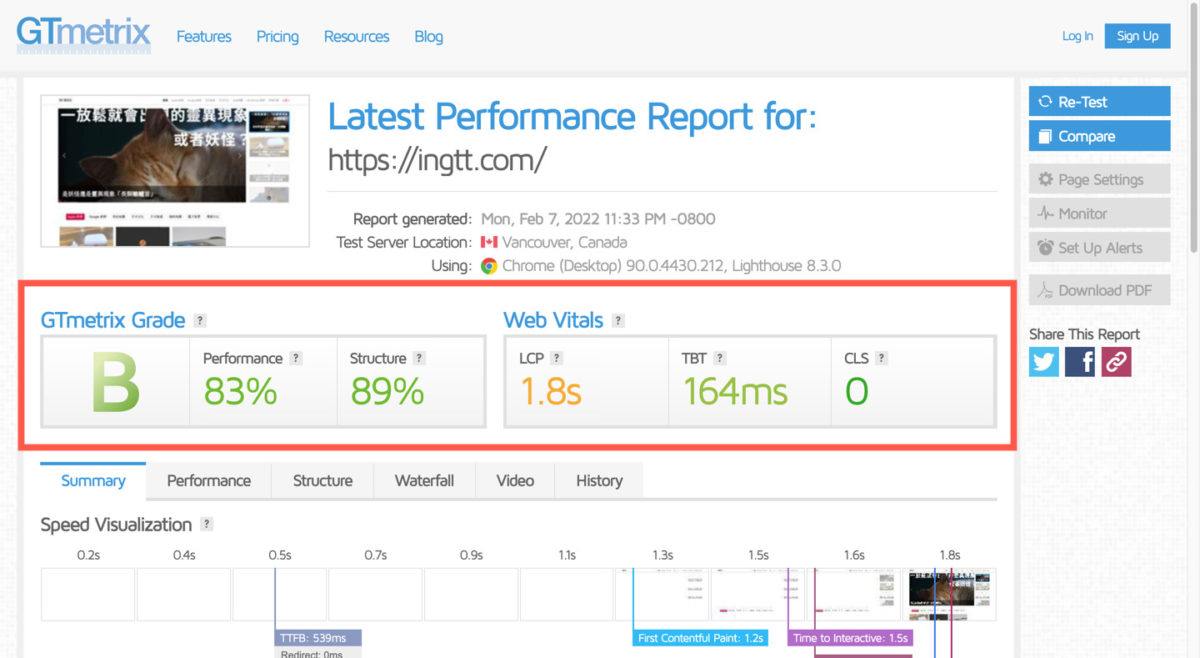Click the 83% Performance value
Viewport: 1200px width, 658px height.
point(240,391)
